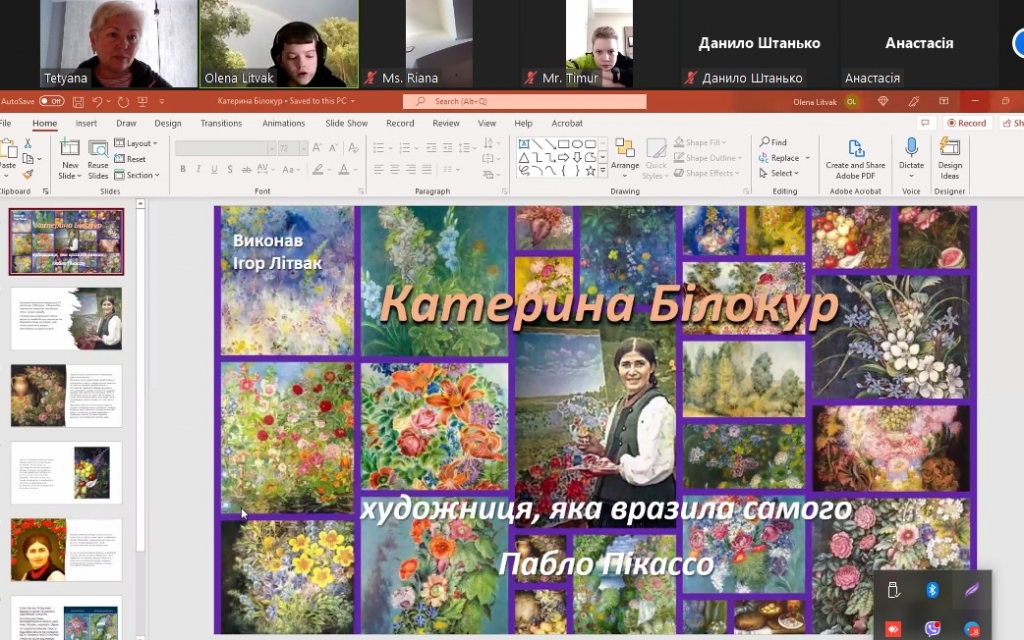Open the font name combo box

(x=225, y=149)
